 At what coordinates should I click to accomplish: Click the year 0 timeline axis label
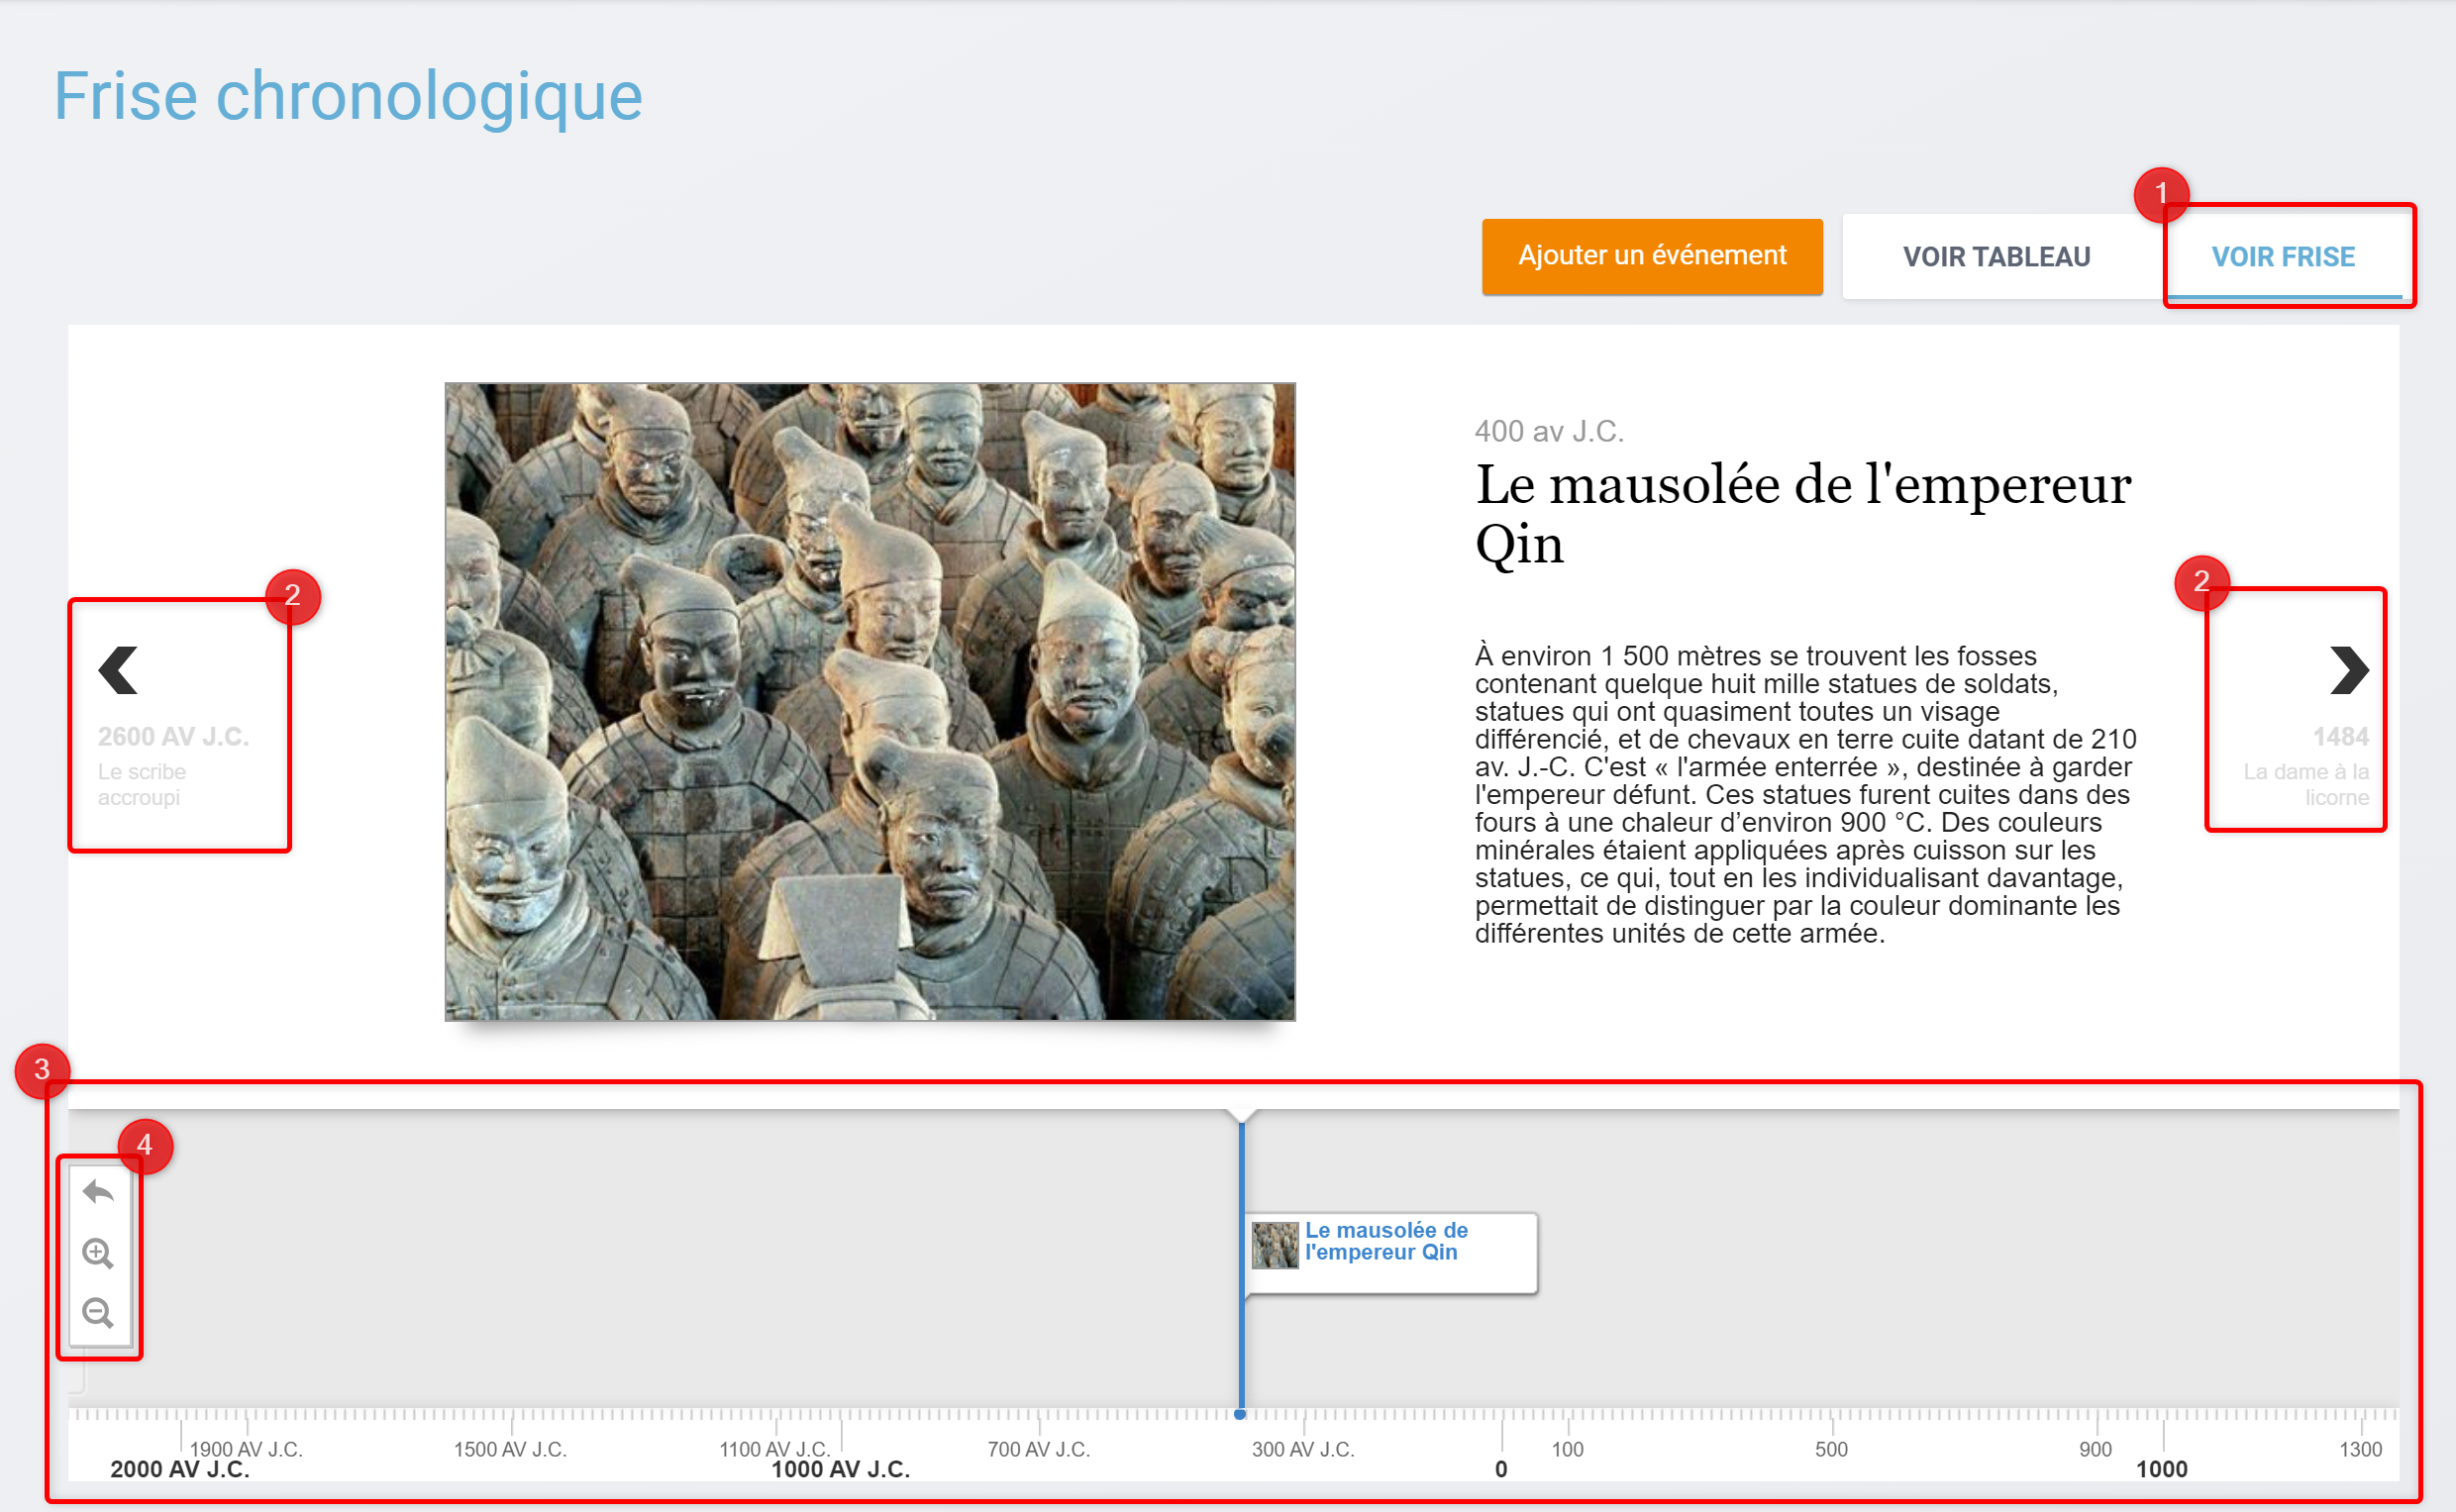1500,1469
